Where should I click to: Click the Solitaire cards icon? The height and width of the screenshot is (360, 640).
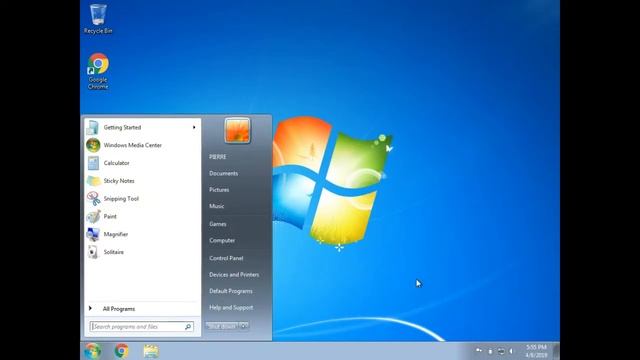(x=93, y=252)
